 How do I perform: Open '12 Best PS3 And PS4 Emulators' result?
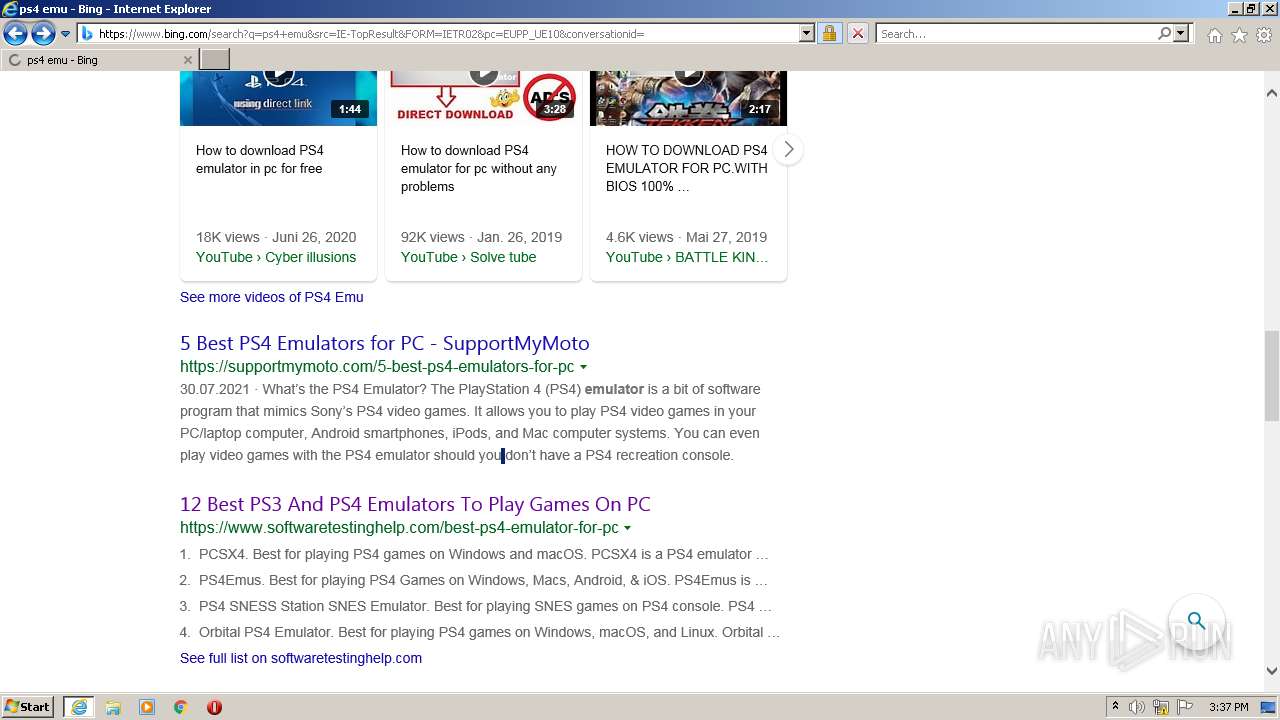[415, 504]
